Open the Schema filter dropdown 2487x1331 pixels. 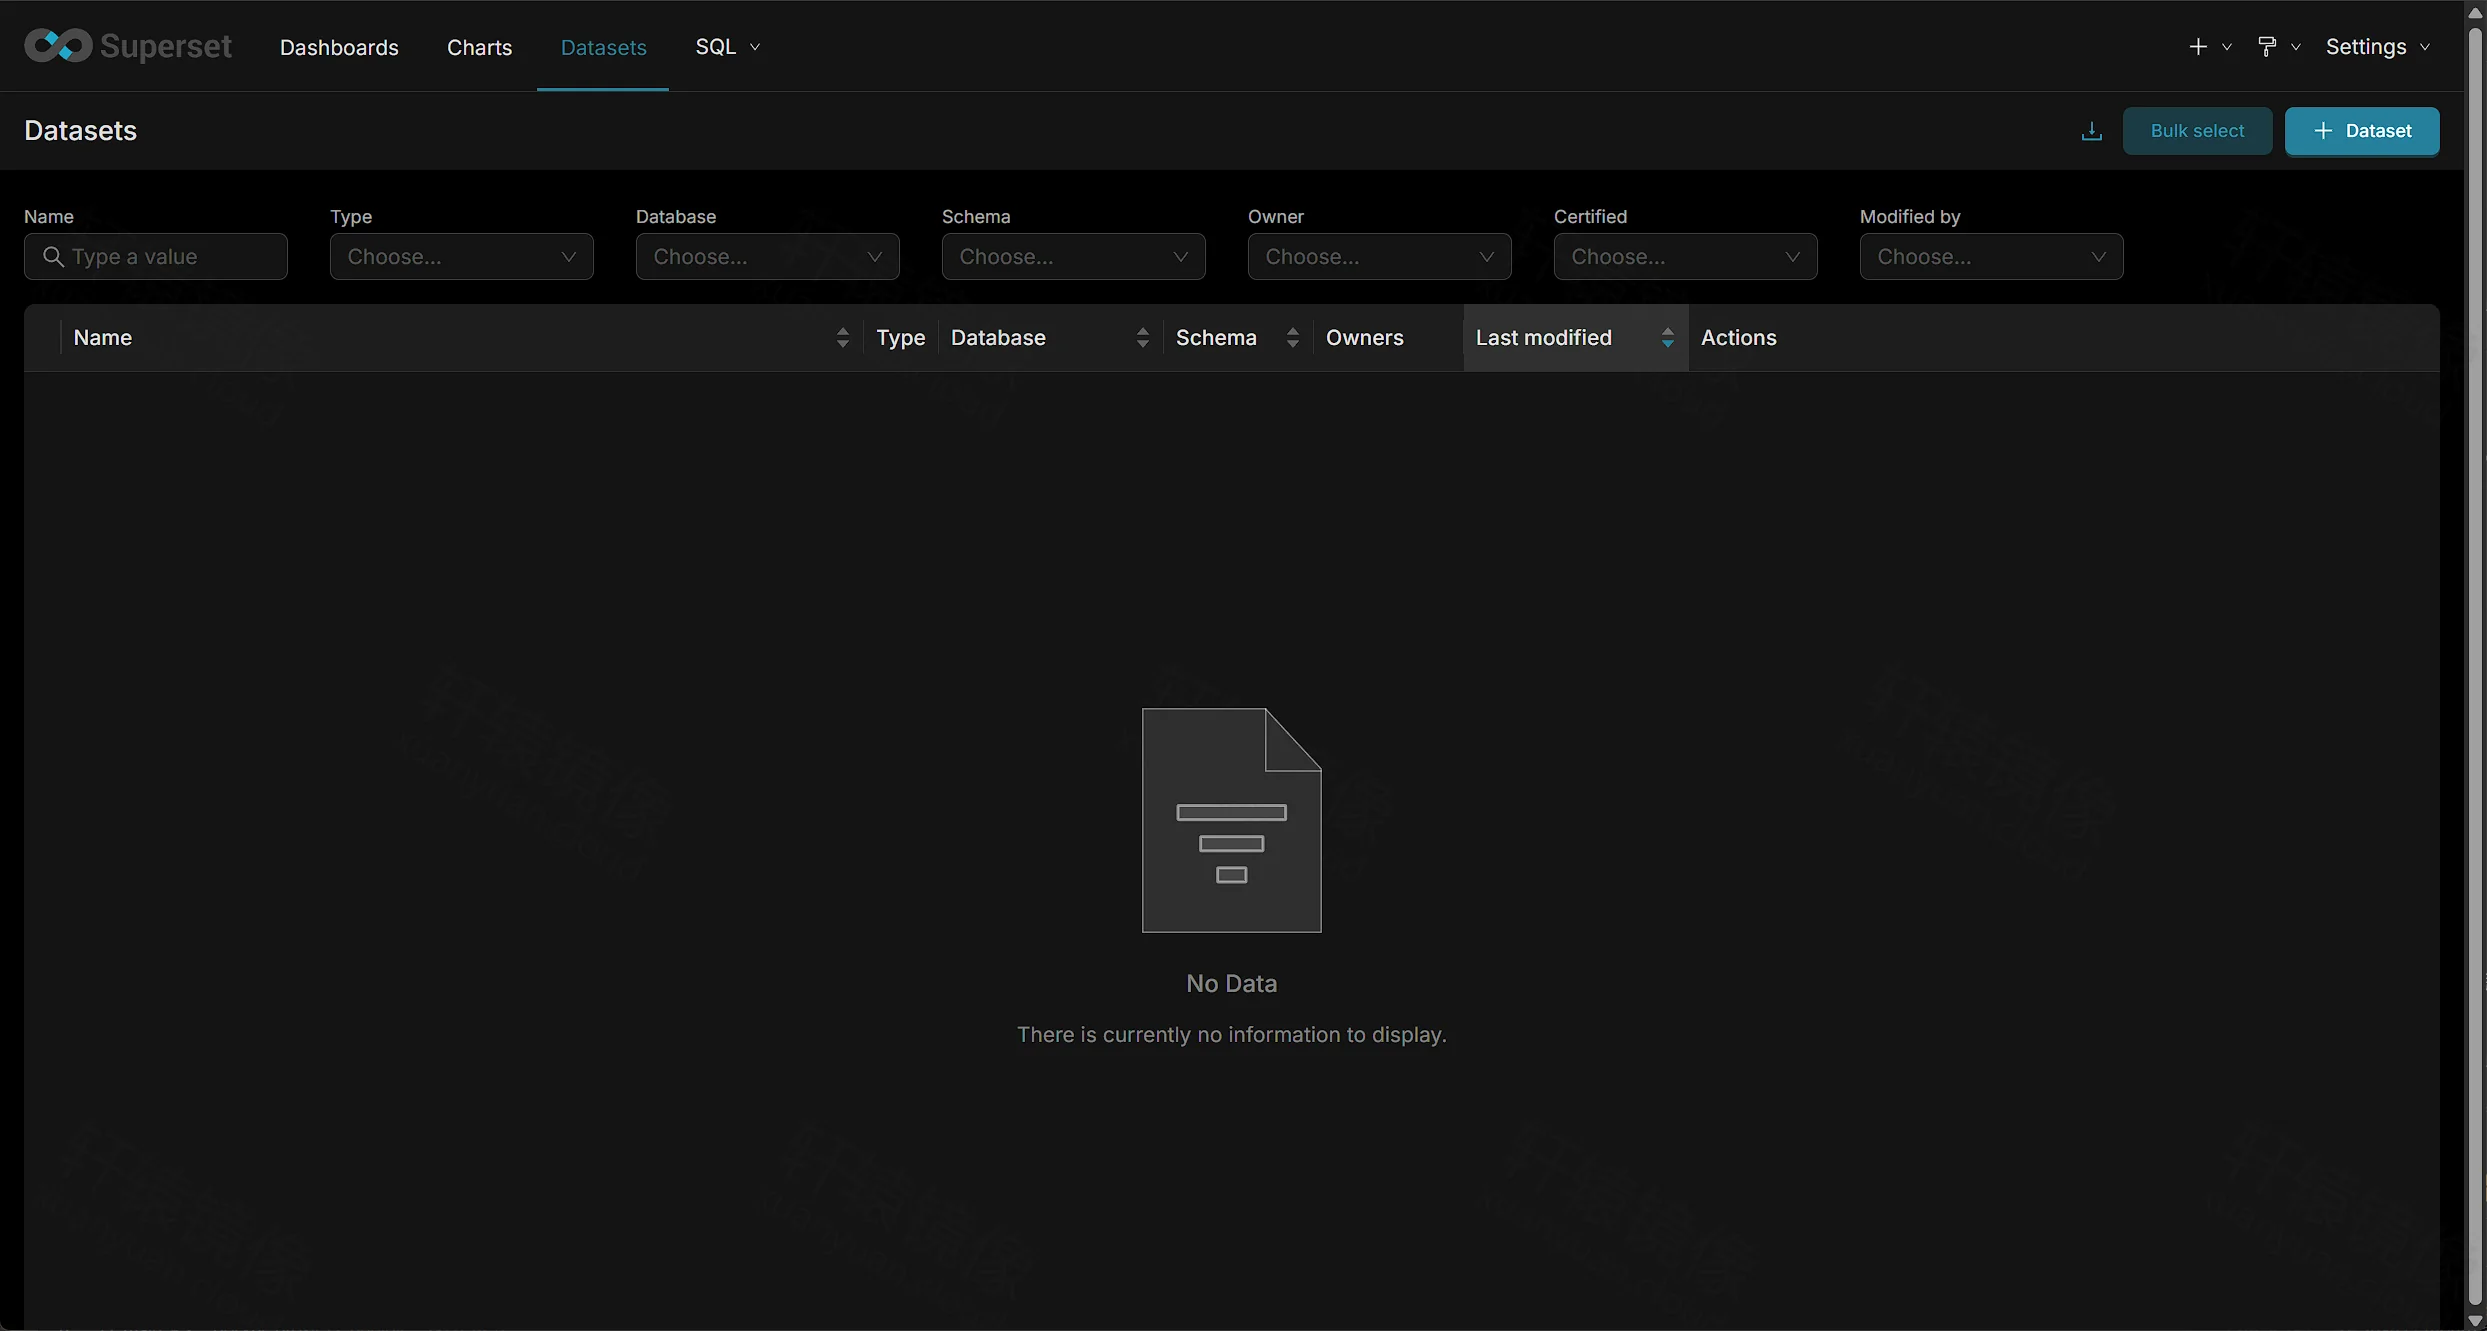pos(1074,257)
